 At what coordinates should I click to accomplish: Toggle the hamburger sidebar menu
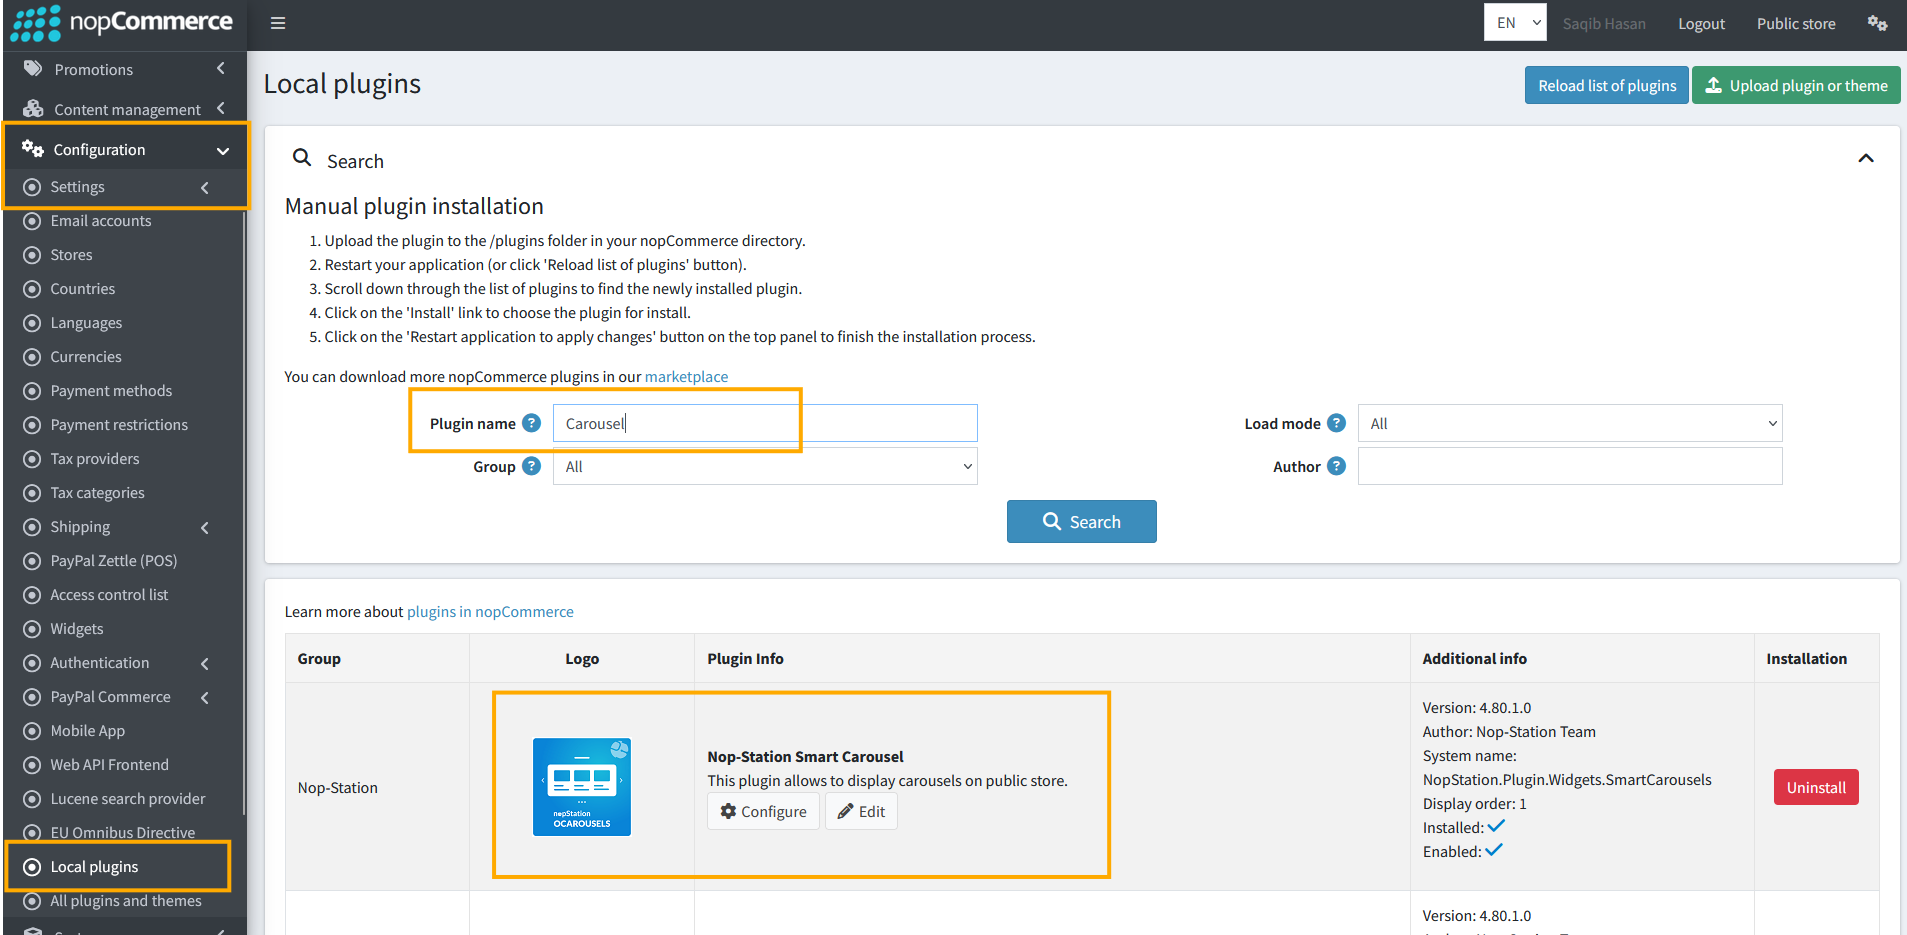[278, 23]
